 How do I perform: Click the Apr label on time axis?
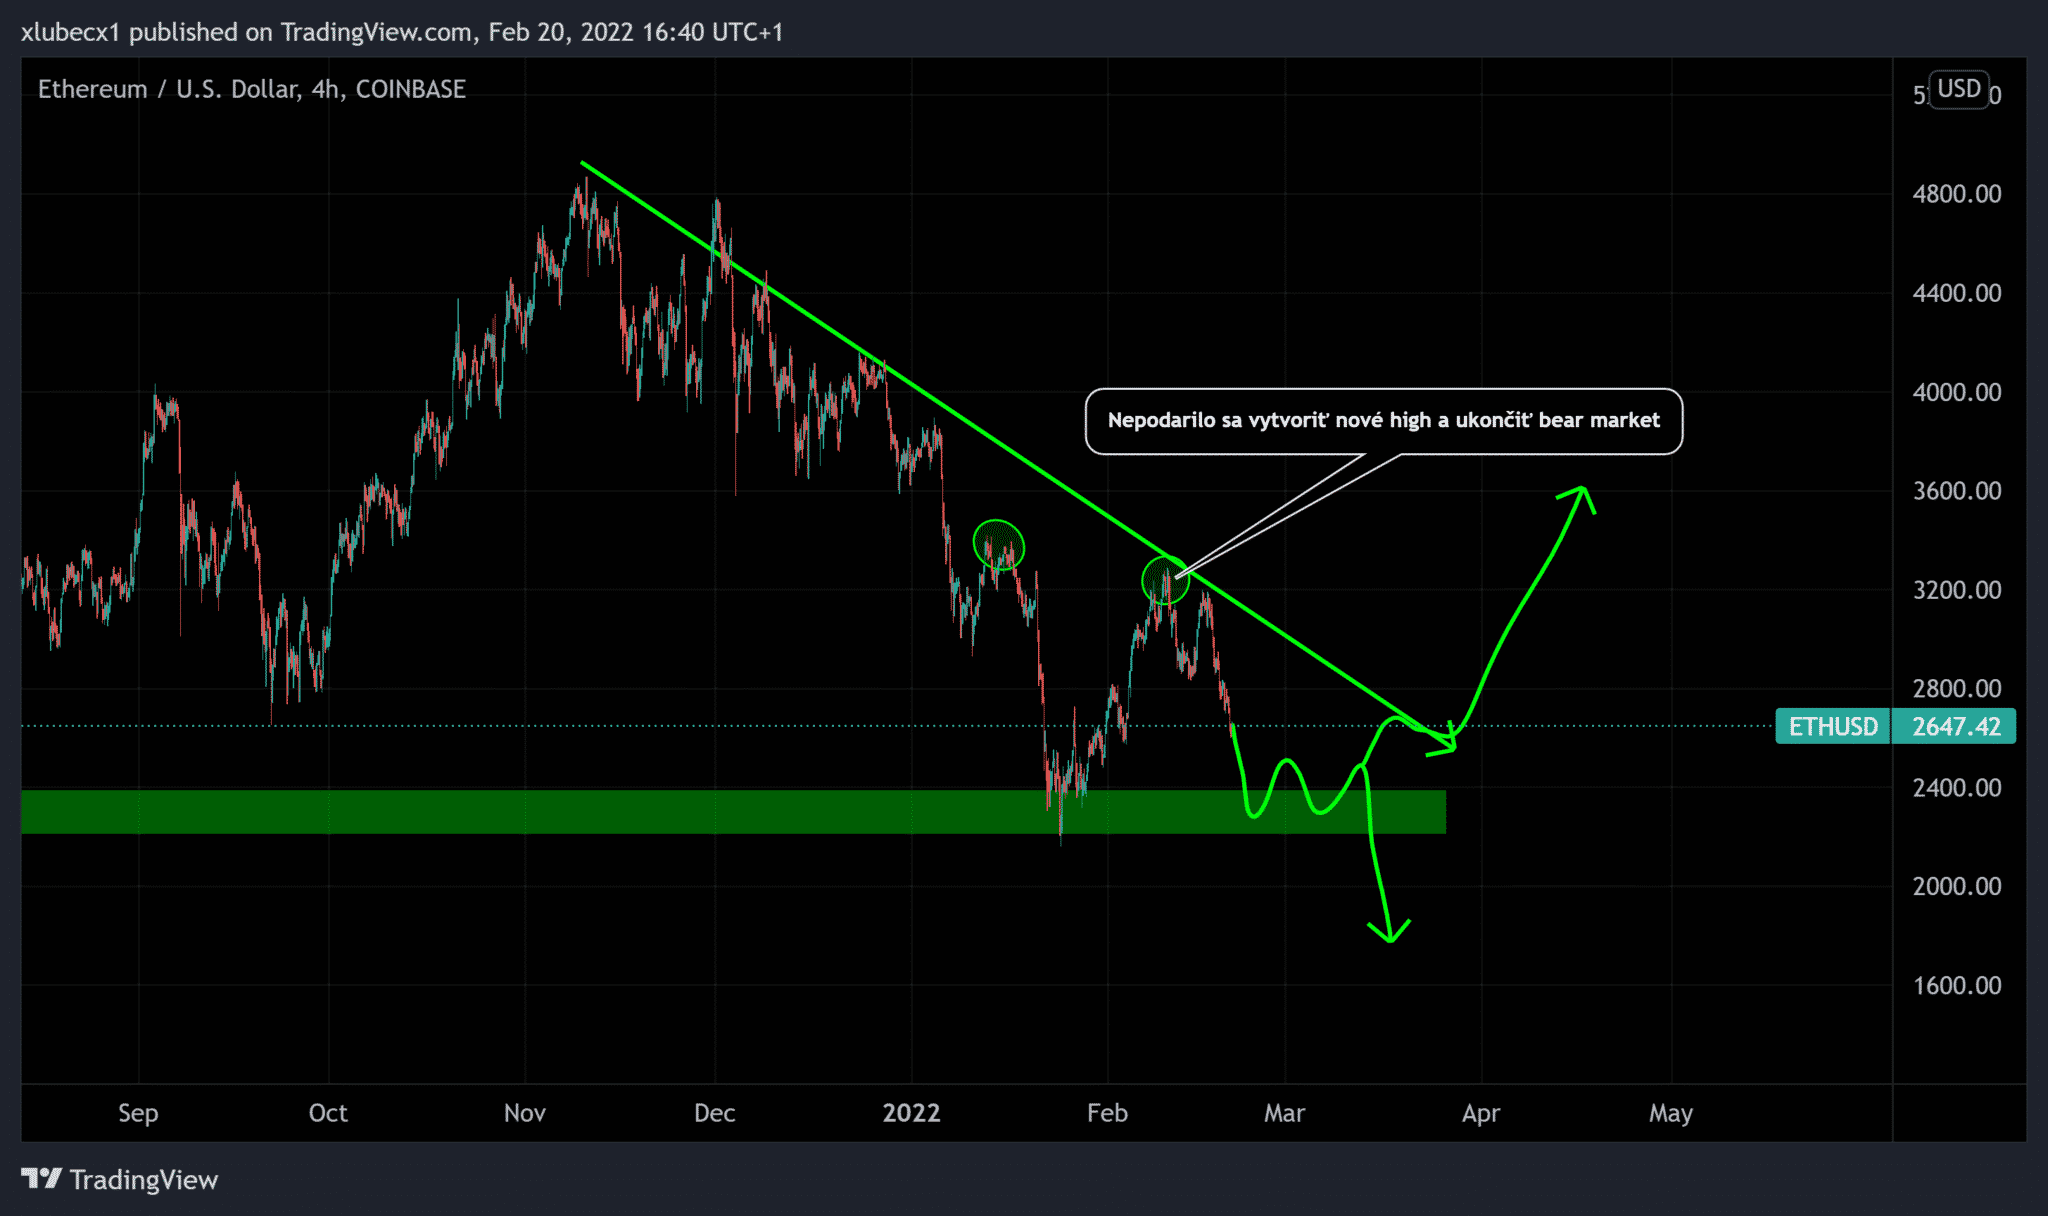point(1480,1113)
